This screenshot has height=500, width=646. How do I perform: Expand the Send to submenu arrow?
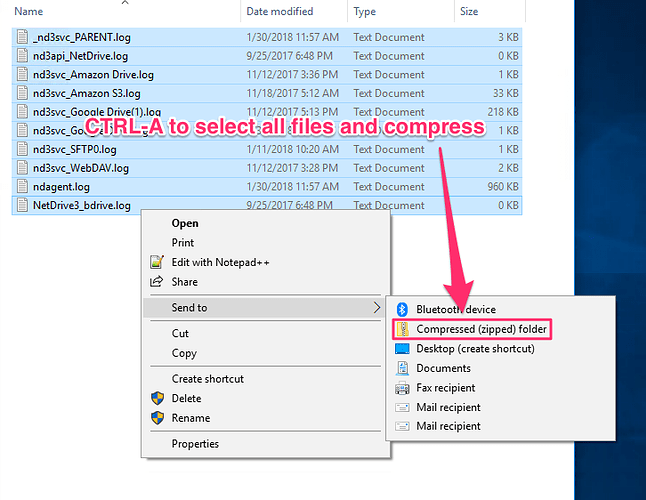click(376, 308)
